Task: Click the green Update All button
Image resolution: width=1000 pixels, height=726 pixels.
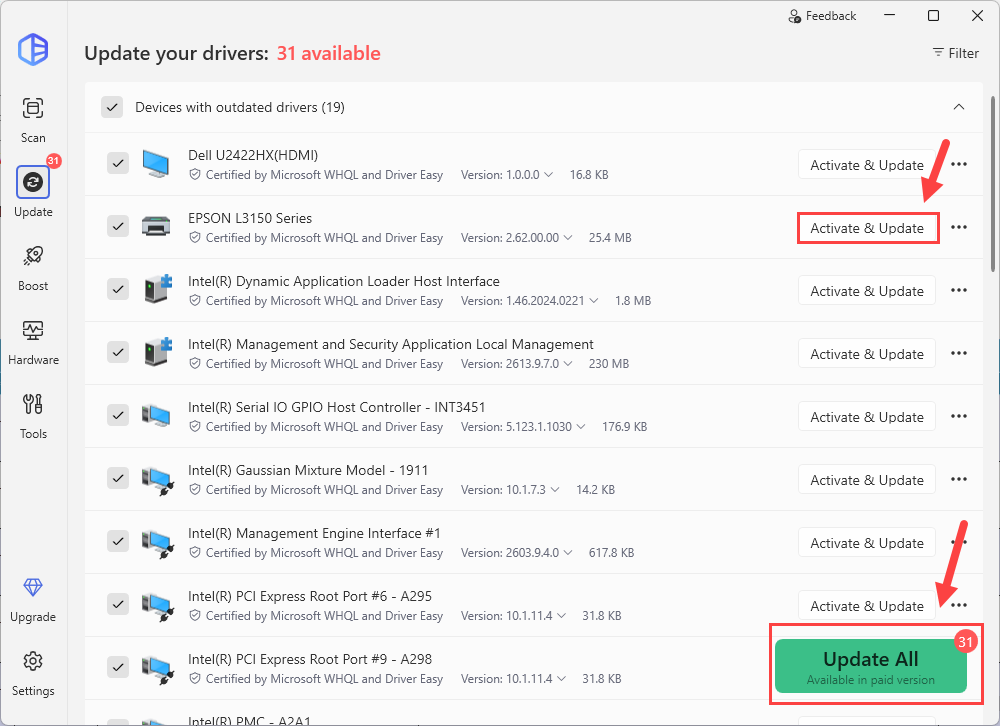Action: point(871,666)
